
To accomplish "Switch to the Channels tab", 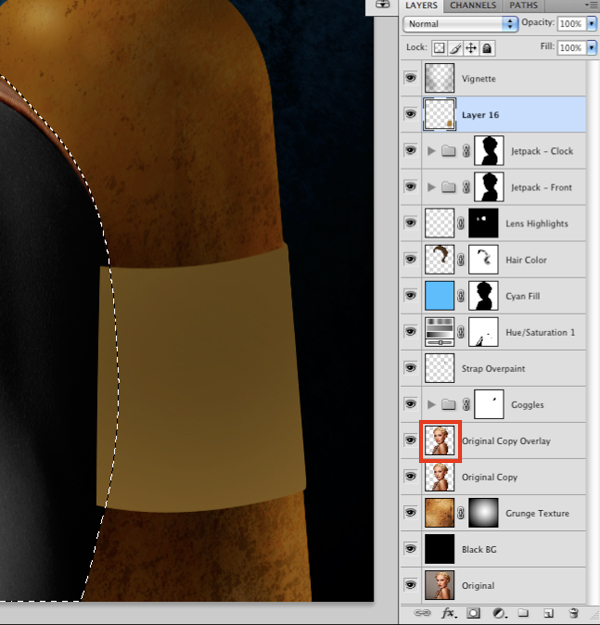I will click(x=473, y=5).
